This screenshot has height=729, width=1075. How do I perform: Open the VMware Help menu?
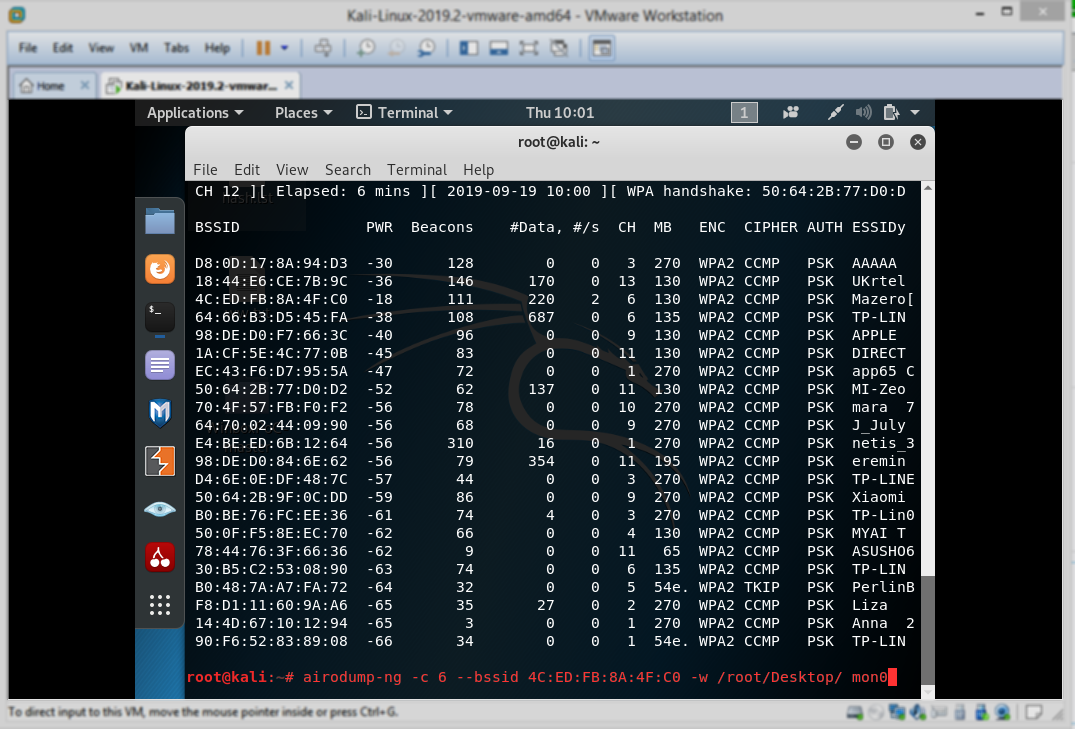point(217,48)
